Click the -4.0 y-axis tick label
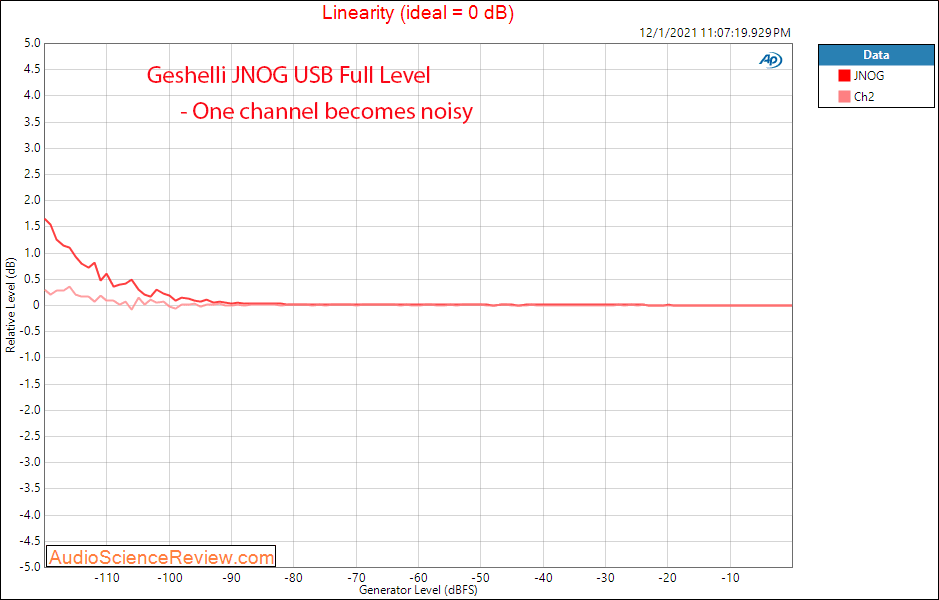This screenshot has width=939, height=600. (31, 515)
